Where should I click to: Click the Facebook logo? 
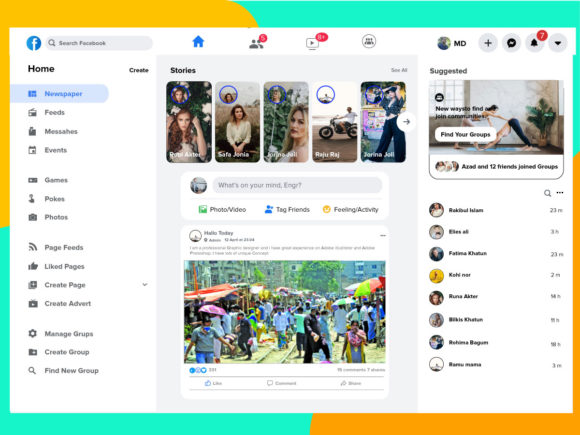pyautogui.click(x=34, y=43)
